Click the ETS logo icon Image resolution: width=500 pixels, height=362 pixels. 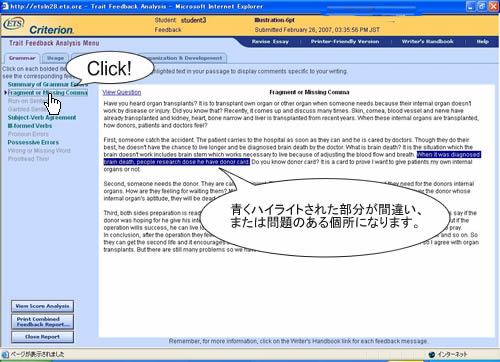pos(14,24)
